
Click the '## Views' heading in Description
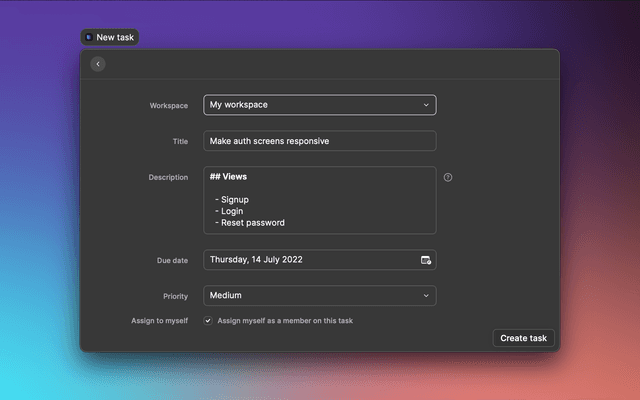[x=228, y=176]
